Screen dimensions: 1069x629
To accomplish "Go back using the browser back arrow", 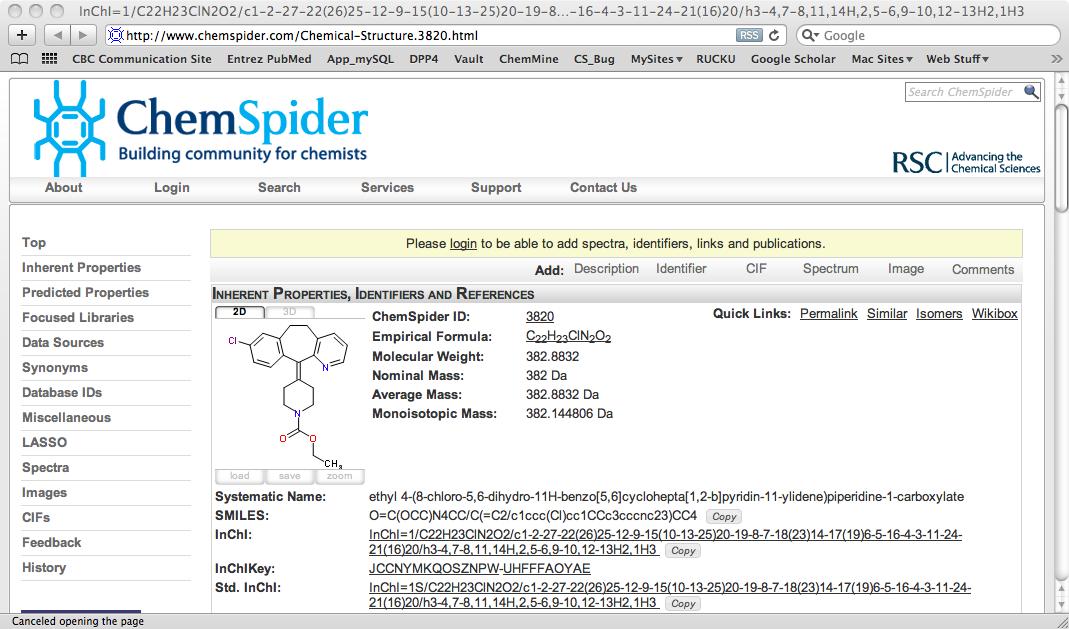I will coord(57,35).
